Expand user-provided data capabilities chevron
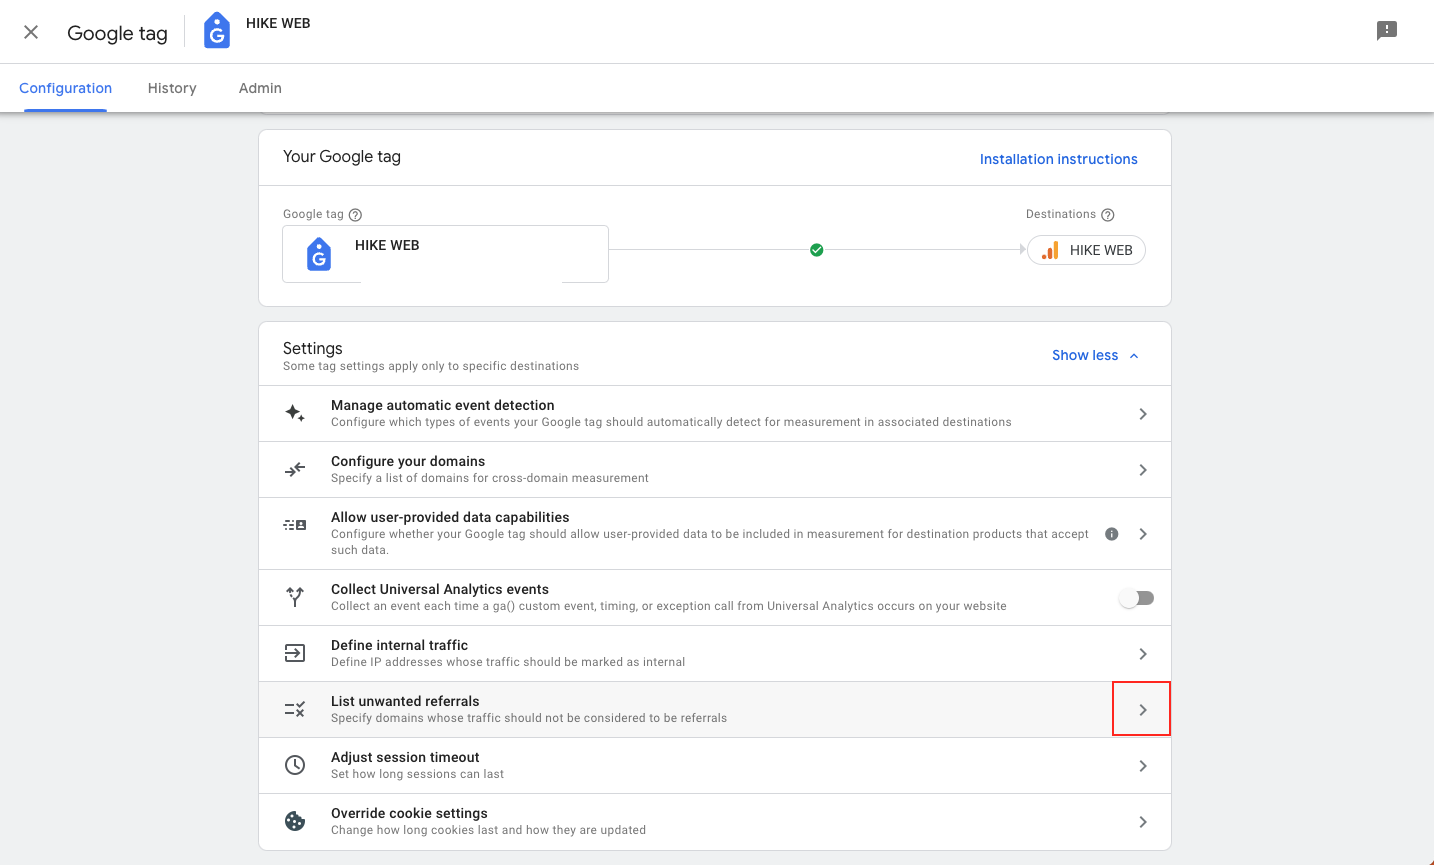This screenshot has height=865, width=1434. tap(1143, 534)
